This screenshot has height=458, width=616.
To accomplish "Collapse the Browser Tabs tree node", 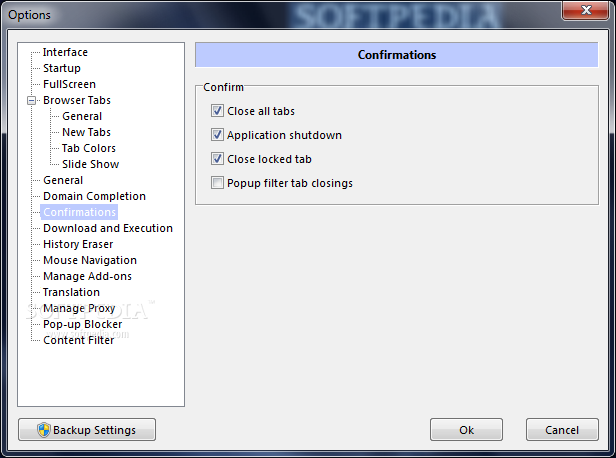I will click(31, 101).
